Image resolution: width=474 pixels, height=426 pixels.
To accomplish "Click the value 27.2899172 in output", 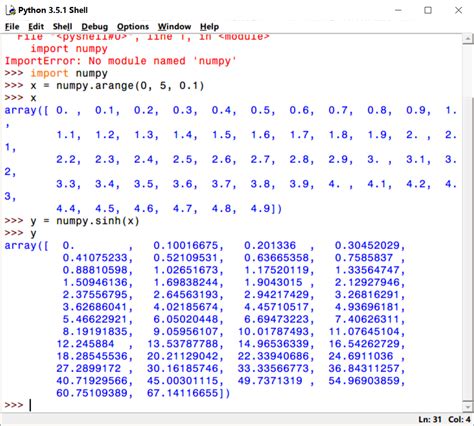I will (88, 368).
